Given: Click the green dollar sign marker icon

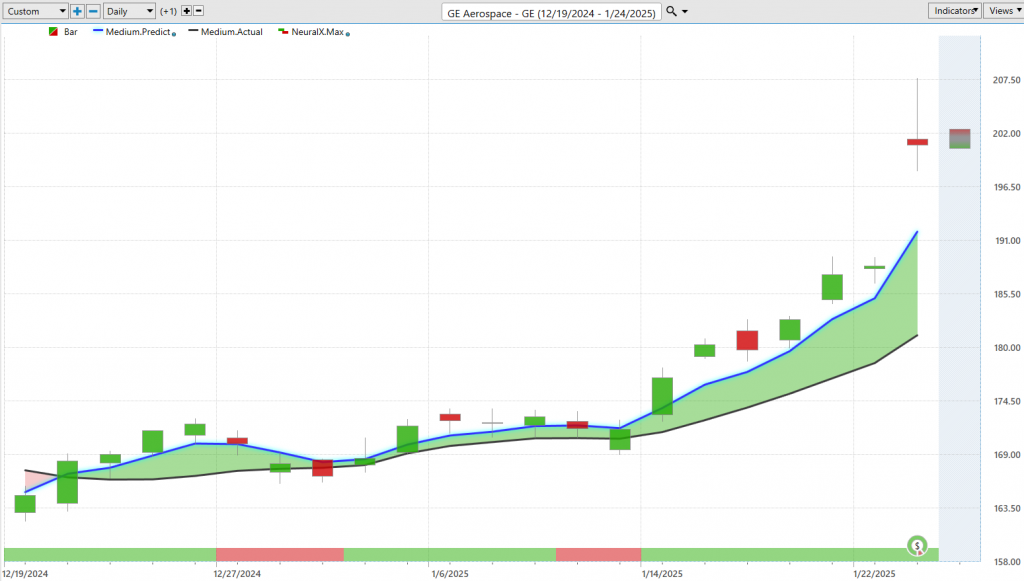Looking at the screenshot, I should click(917, 546).
